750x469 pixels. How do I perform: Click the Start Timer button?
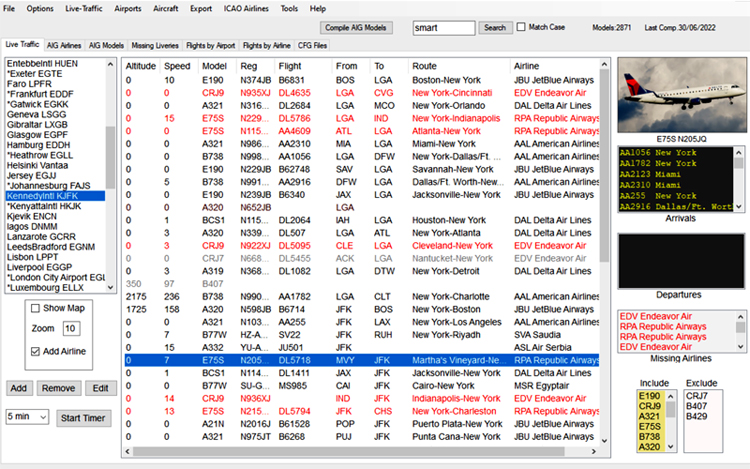(x=83, y=418)
